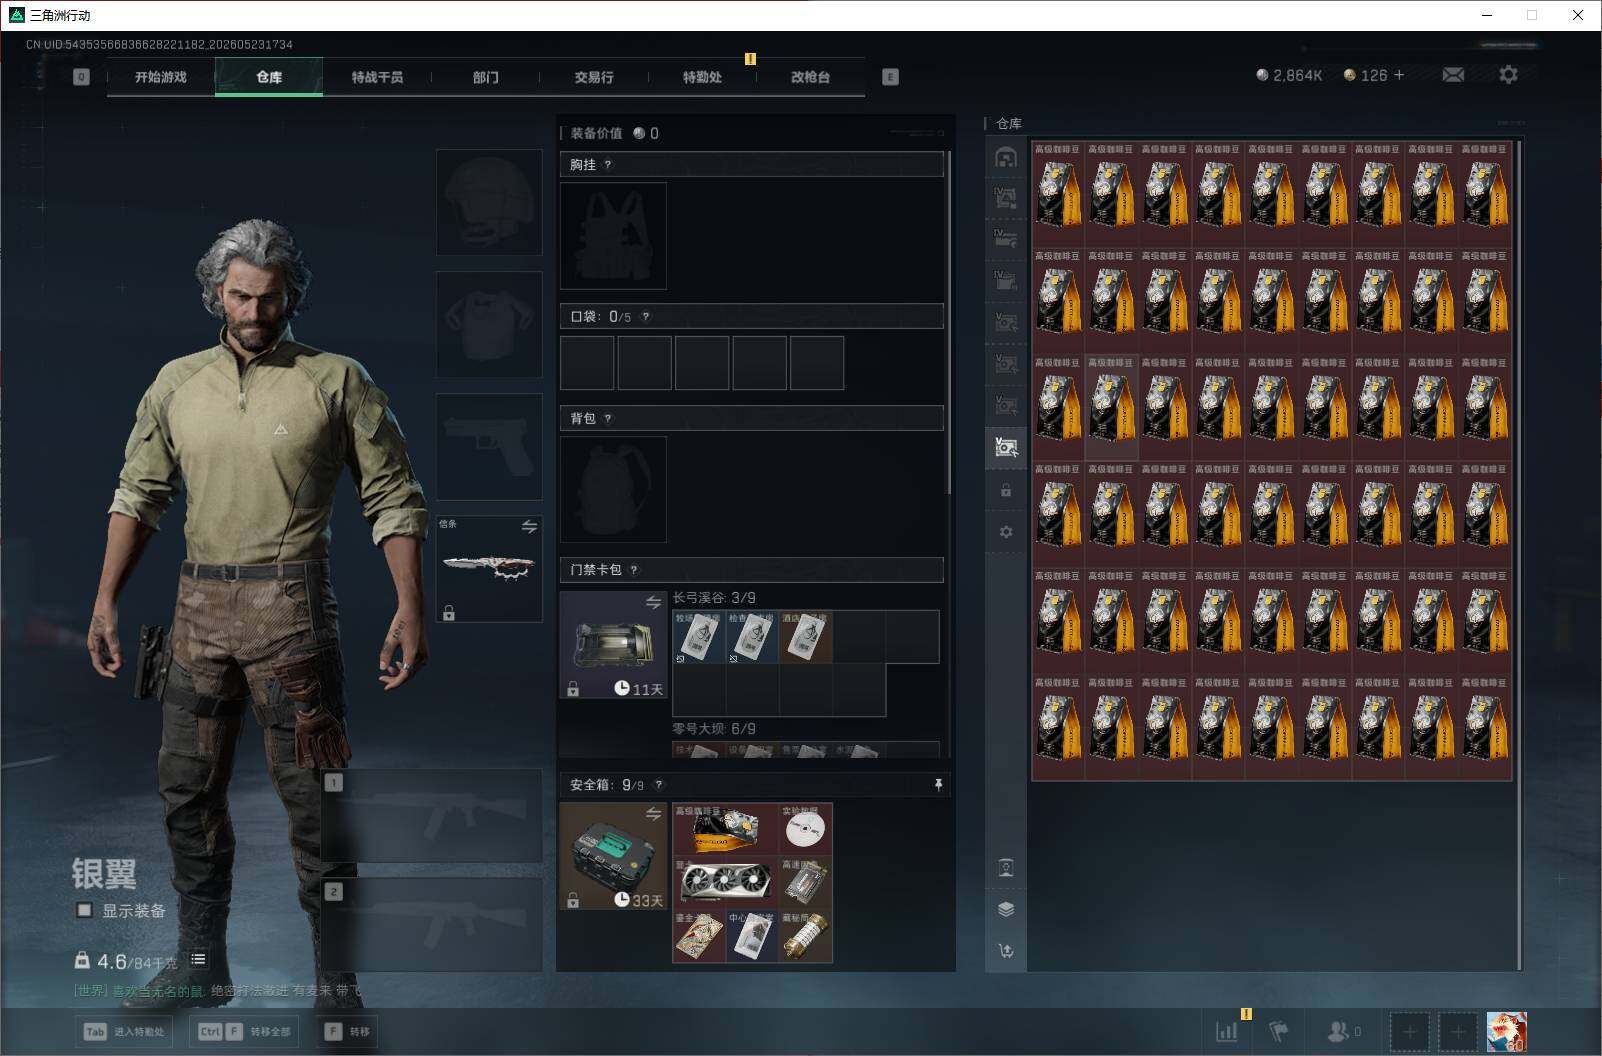This screenshot has height=1056, width=1602.
Task: Click the second empty squad invite slot
Action: point(1458,1032)
